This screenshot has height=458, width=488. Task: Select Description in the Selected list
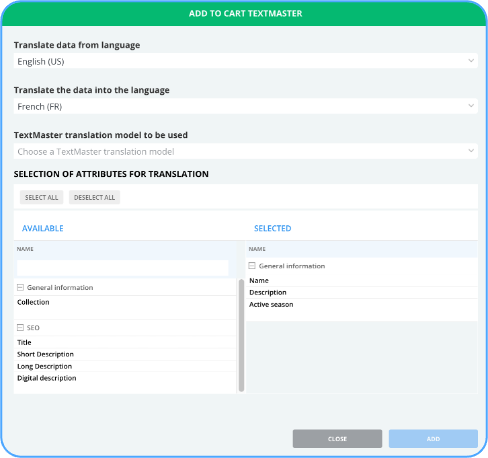(x=268, y=292)
